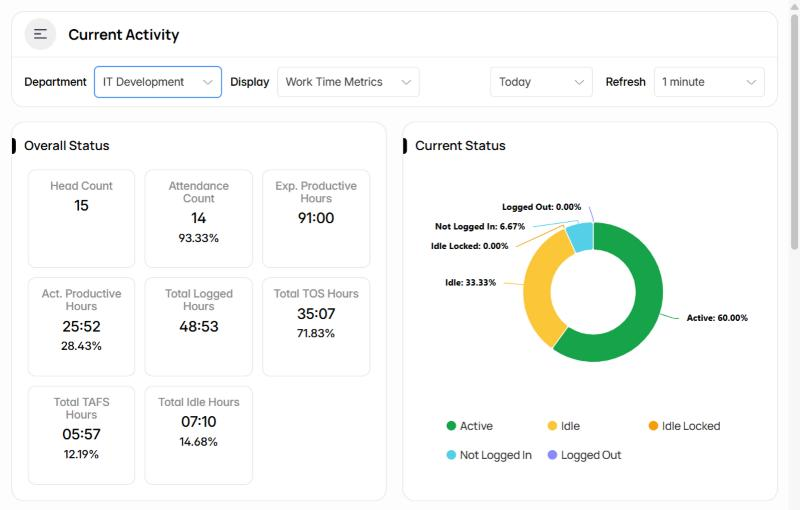Open the Exp. Productive Hours card

click(x=316, y=218)
